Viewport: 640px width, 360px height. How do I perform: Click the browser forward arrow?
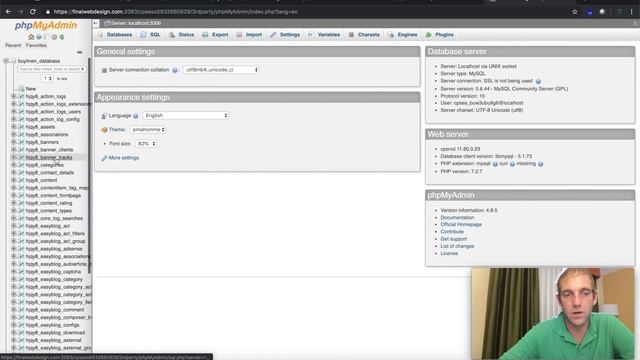click(x=20, y=11)
